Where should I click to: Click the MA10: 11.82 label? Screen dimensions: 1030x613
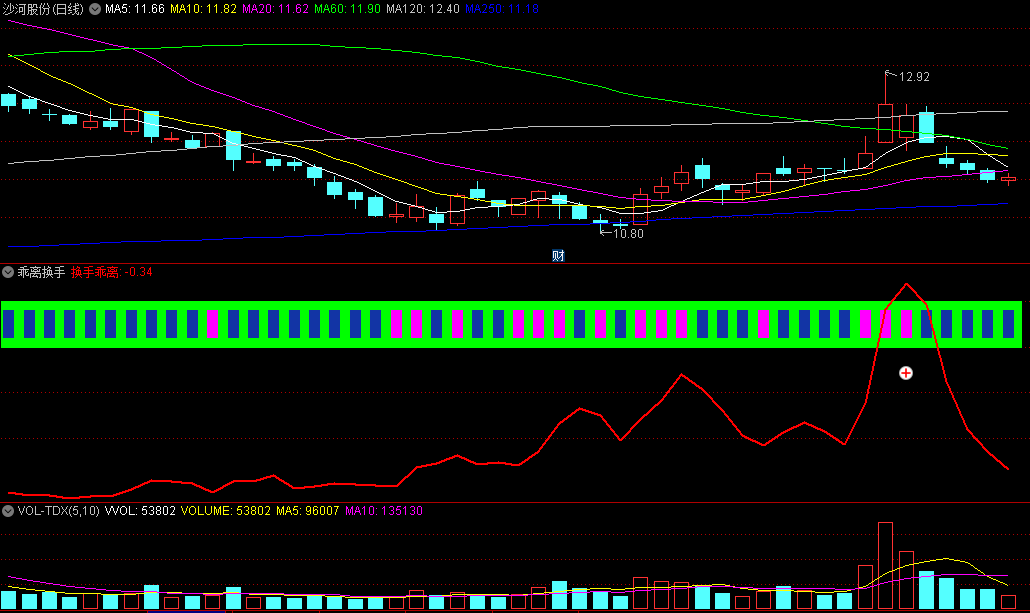(x=203, y=9)
